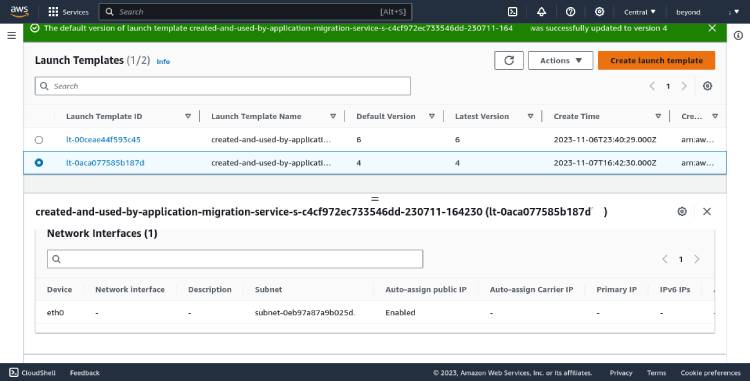750x381 pixels.
Task: Sort by Create Time column
Action: coord(658,116)
